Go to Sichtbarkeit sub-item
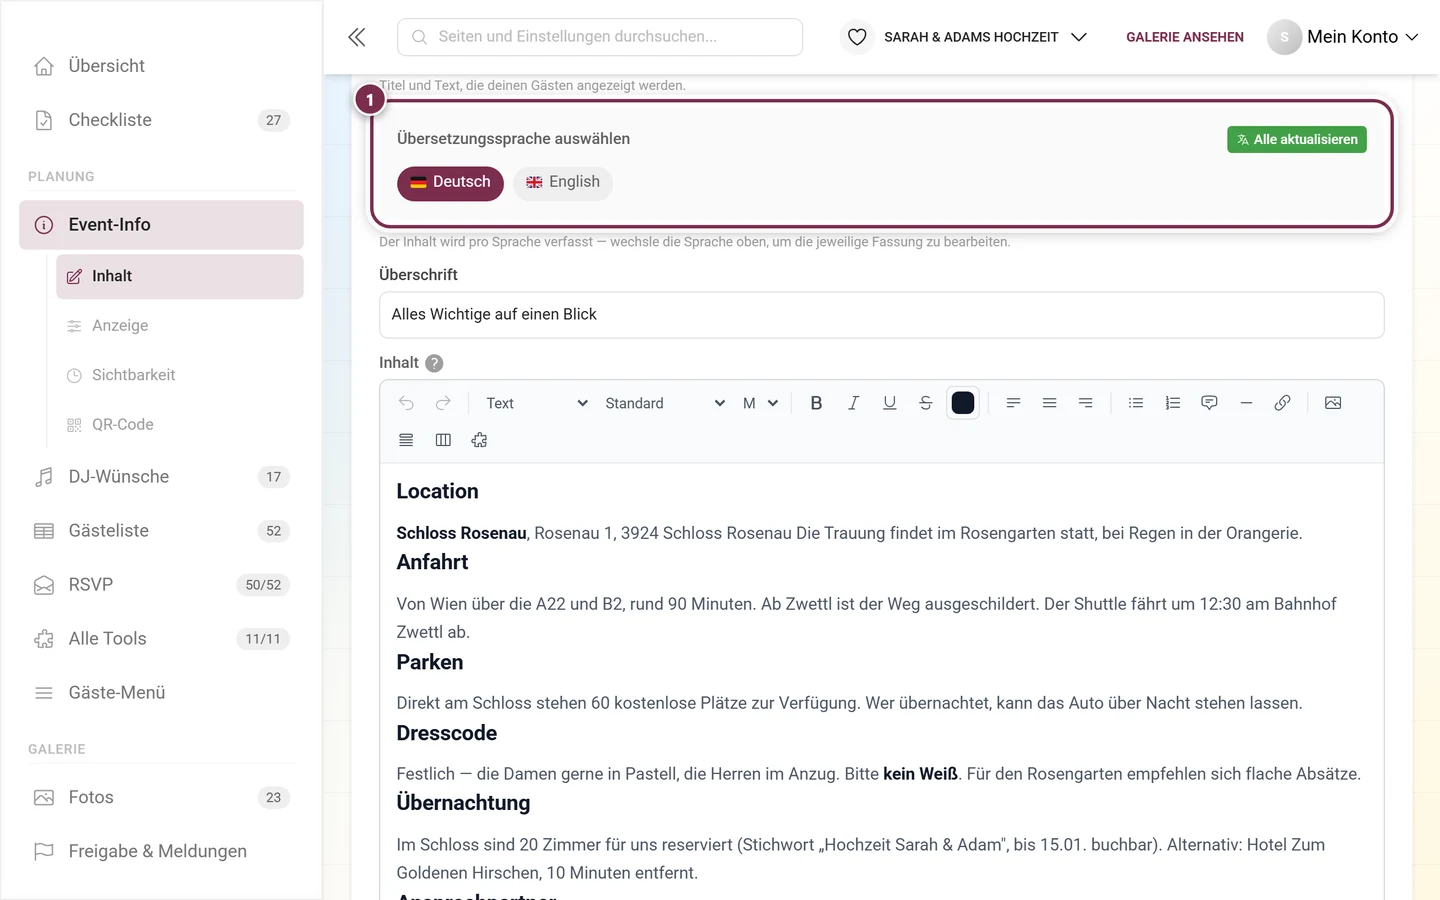The height and width of the screenshot is (900, 1440). tap(179, 375)
